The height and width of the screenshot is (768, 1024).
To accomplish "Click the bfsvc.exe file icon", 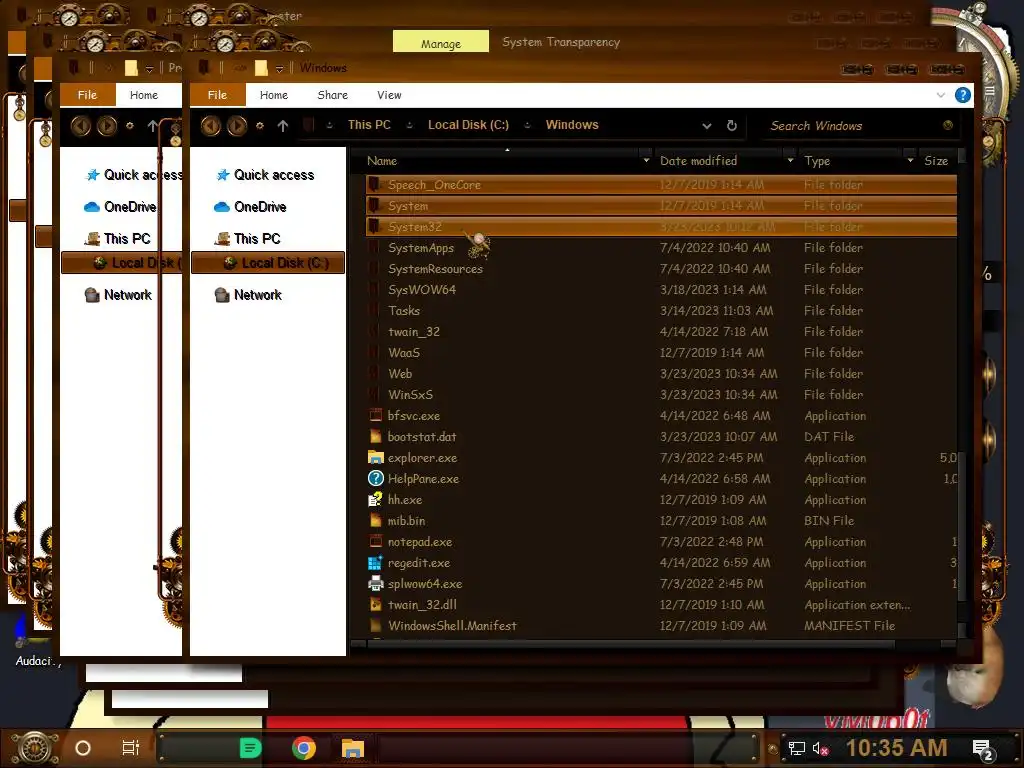I will point(376,415).
